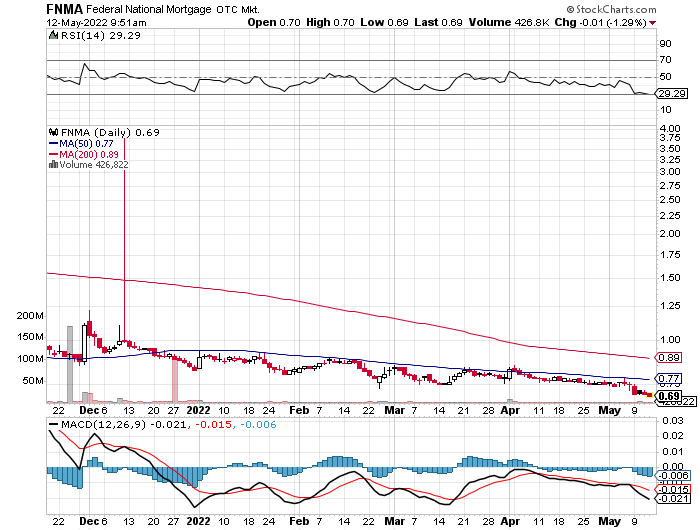Click the black MACD line swatch
The width and height of the screenshot is (700, 530).
53,424
